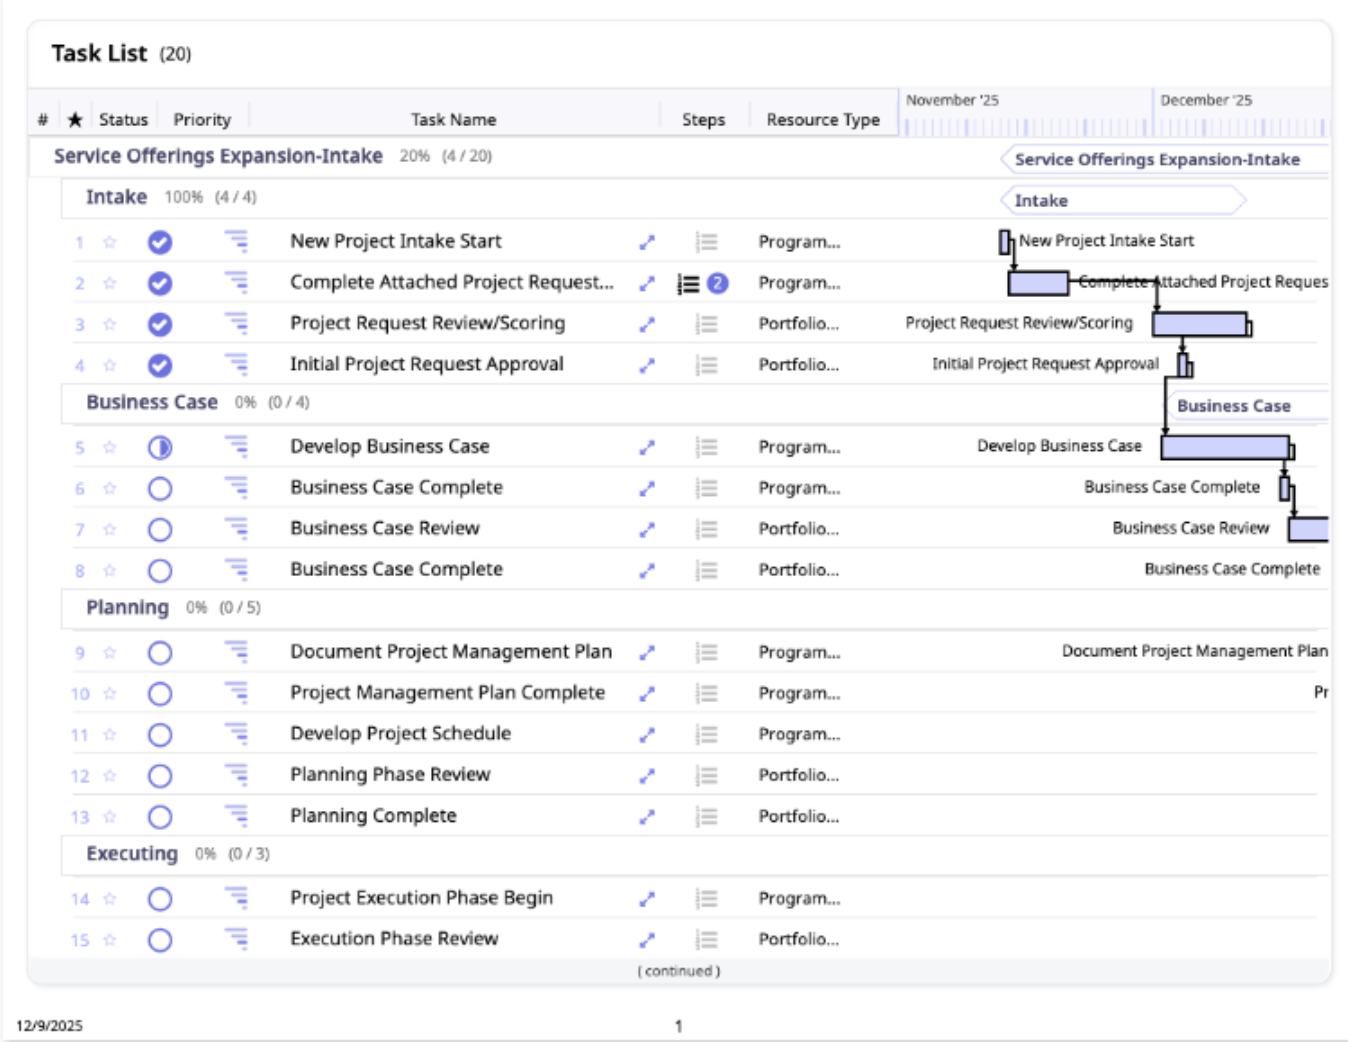This screenshot has width=1348, height=1042.
Task: Sort by the Task Name column header
Action: (x=453, y=120)
